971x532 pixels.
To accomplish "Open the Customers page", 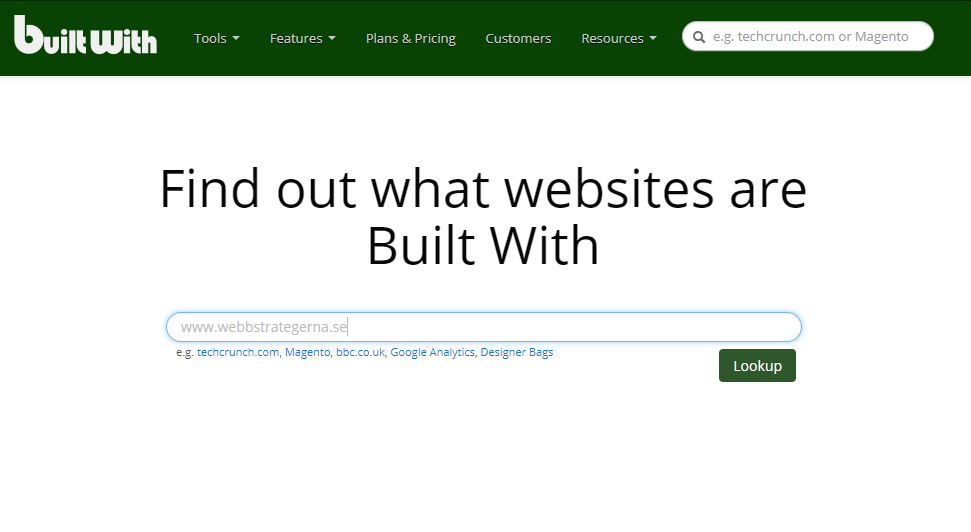I will [518, 38].
